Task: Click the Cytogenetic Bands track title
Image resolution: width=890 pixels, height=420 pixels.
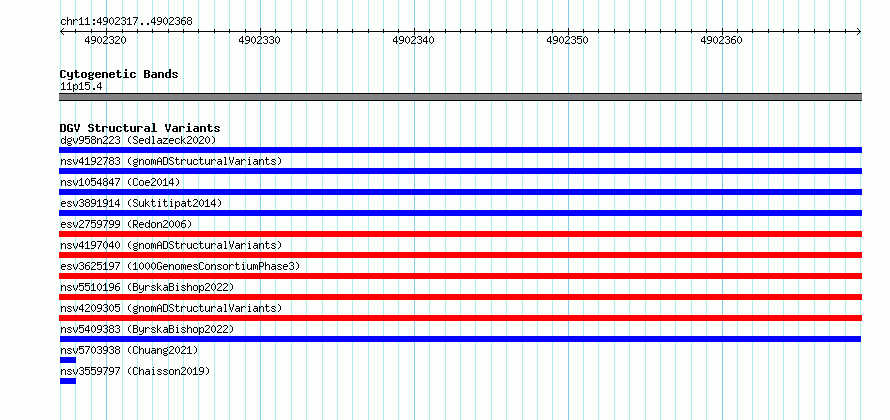Action: 119,74
